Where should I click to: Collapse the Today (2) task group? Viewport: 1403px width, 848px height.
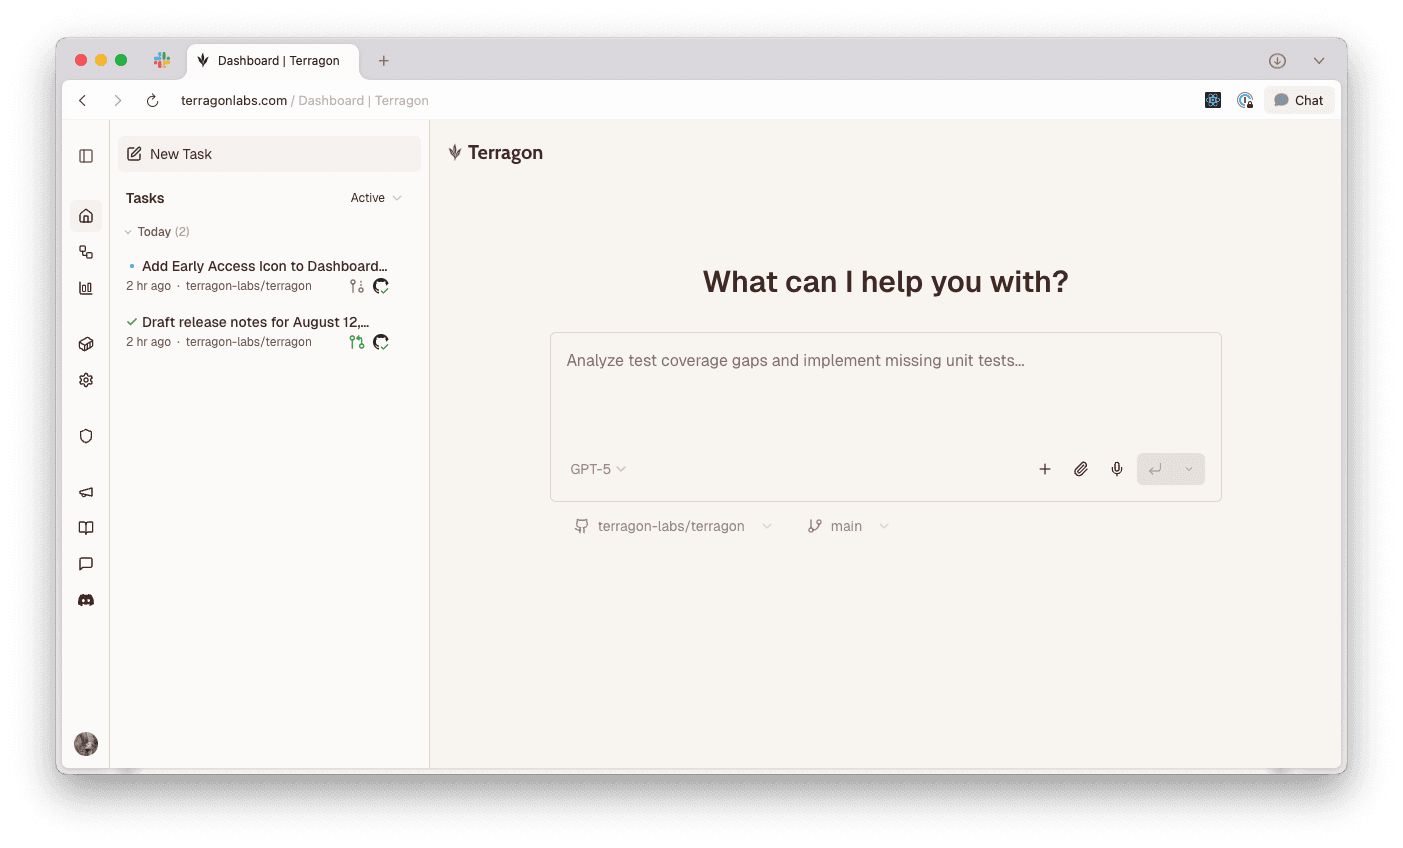pos(128,231)
